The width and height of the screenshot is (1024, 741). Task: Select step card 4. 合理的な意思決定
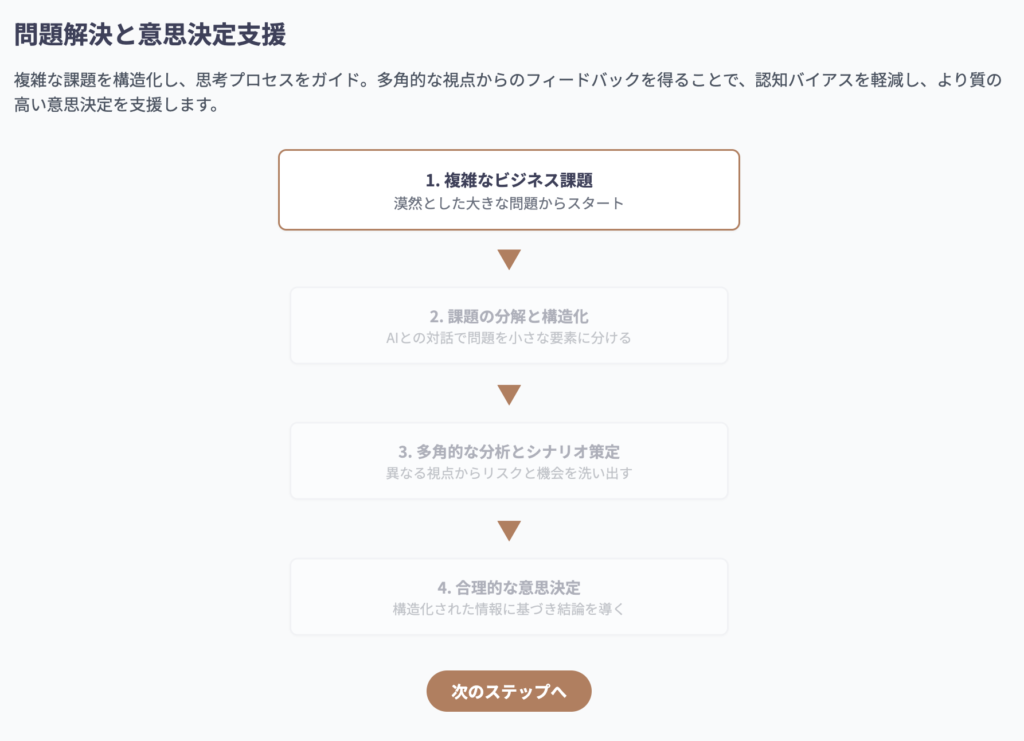pos(509,597)
